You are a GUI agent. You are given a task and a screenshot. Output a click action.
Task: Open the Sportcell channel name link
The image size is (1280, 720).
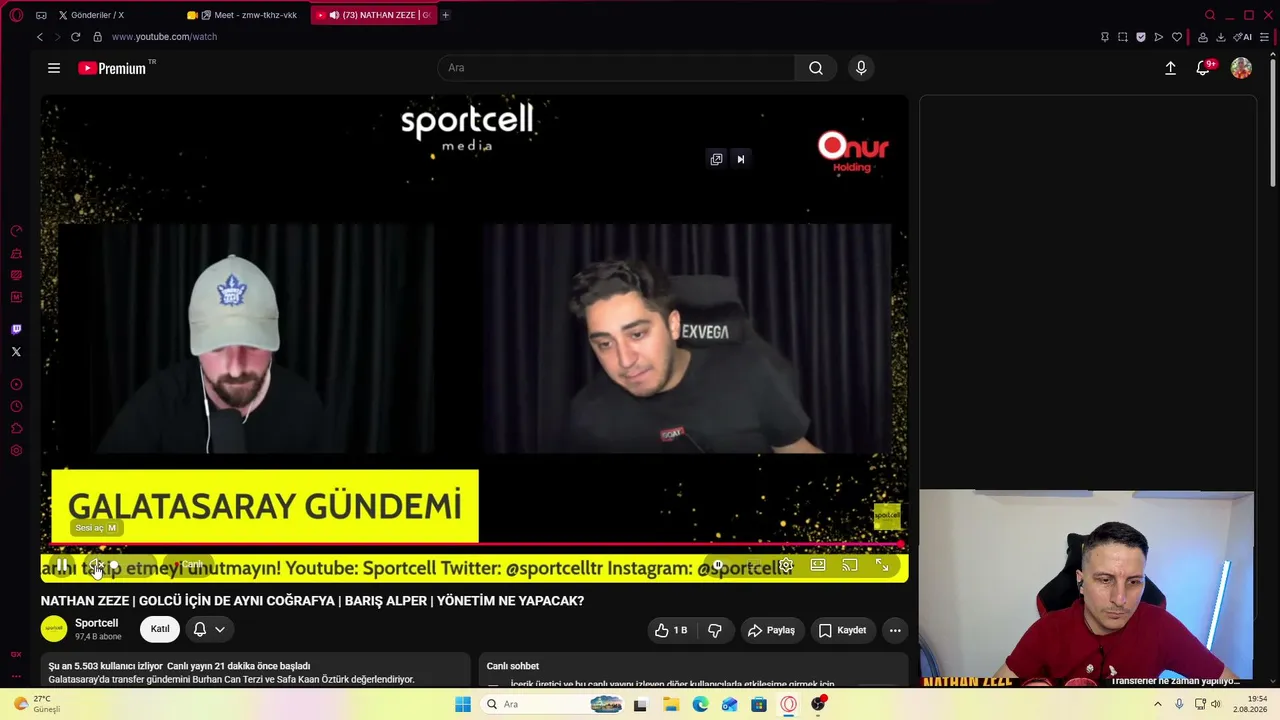(x=96, y=623)
